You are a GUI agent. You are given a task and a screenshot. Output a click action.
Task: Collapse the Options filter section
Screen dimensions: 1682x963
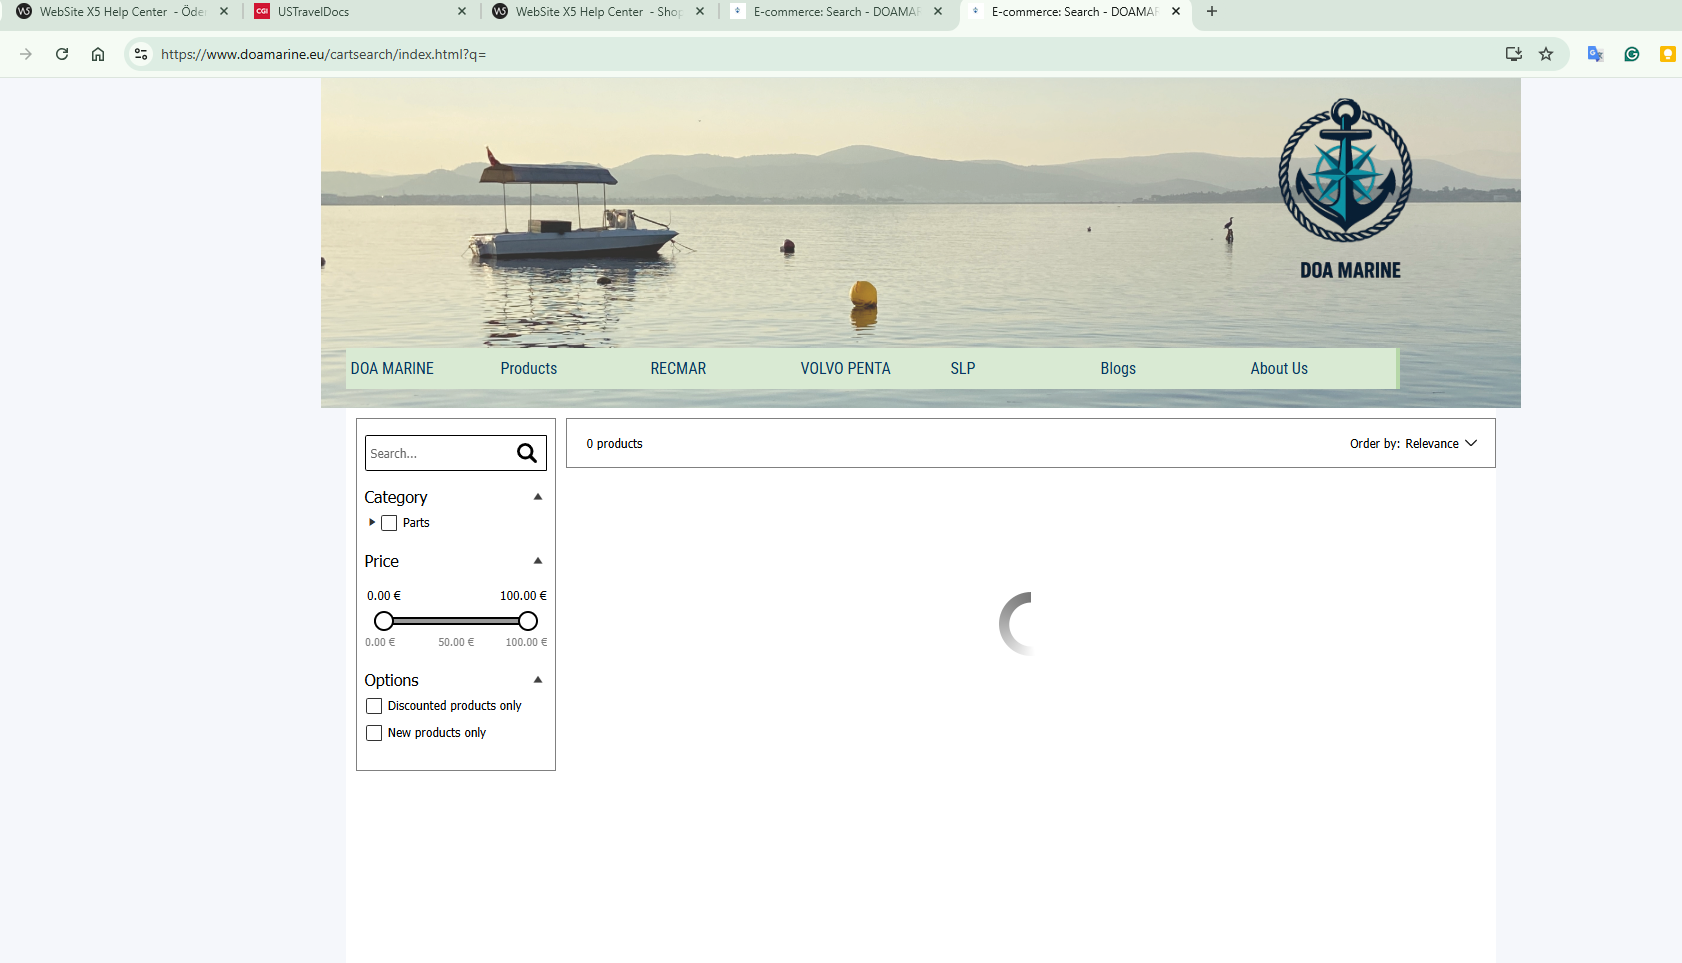coord(538,680)
